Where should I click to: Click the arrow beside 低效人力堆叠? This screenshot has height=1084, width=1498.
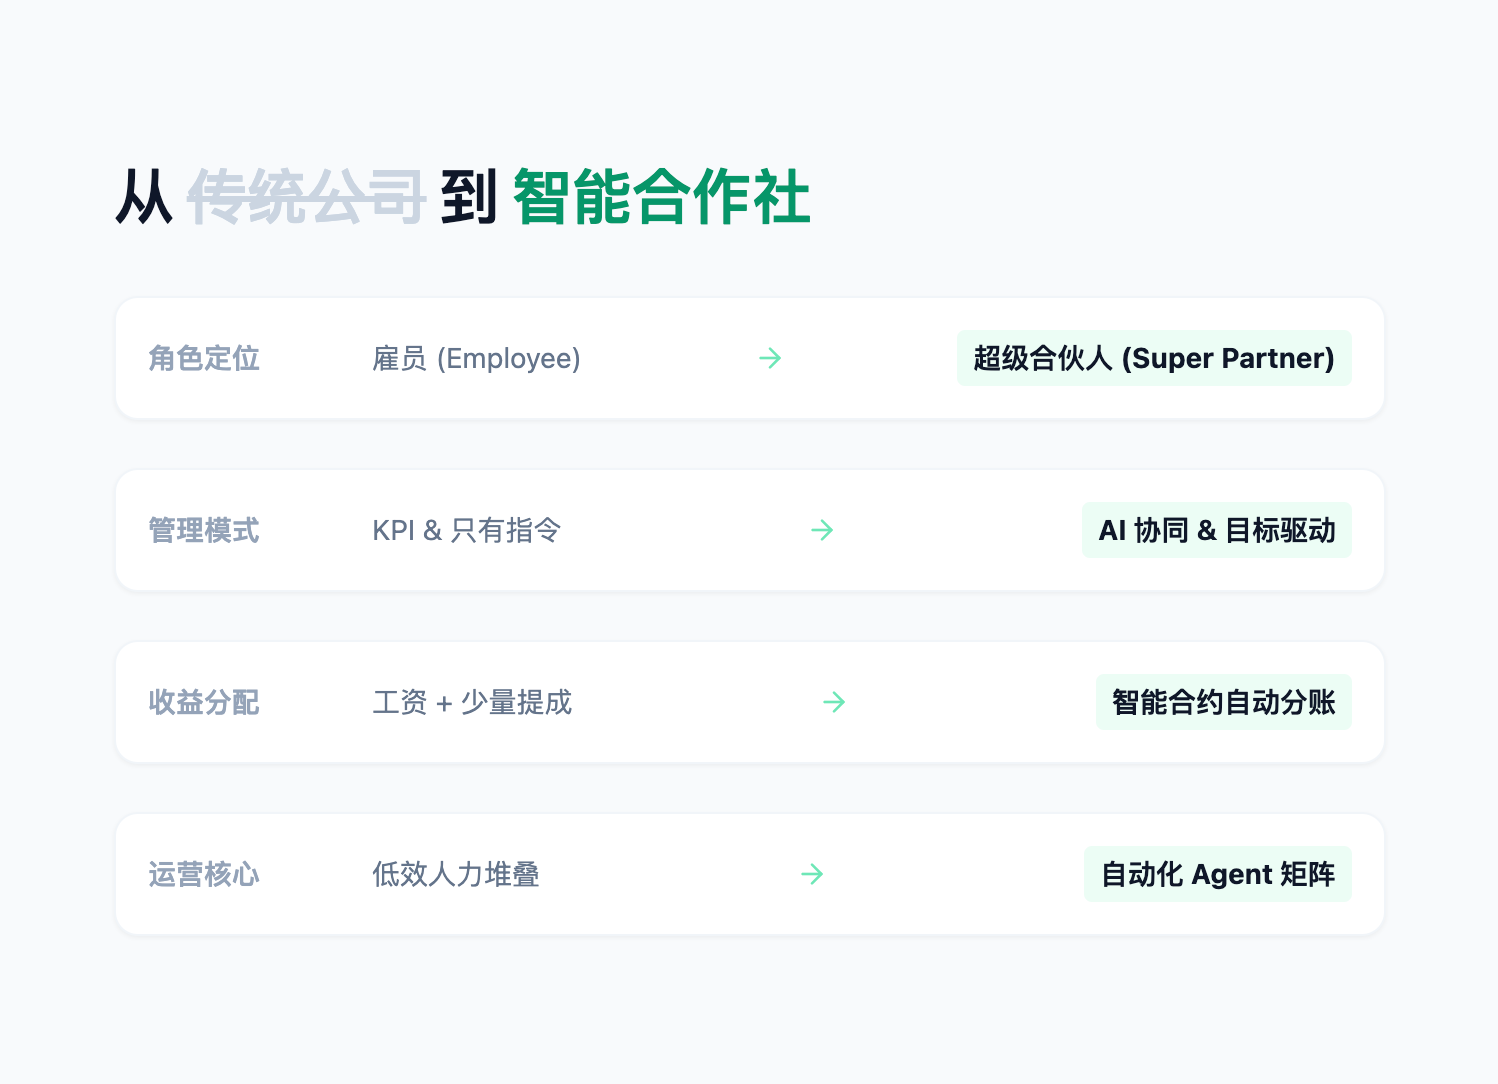pos(812,874)
